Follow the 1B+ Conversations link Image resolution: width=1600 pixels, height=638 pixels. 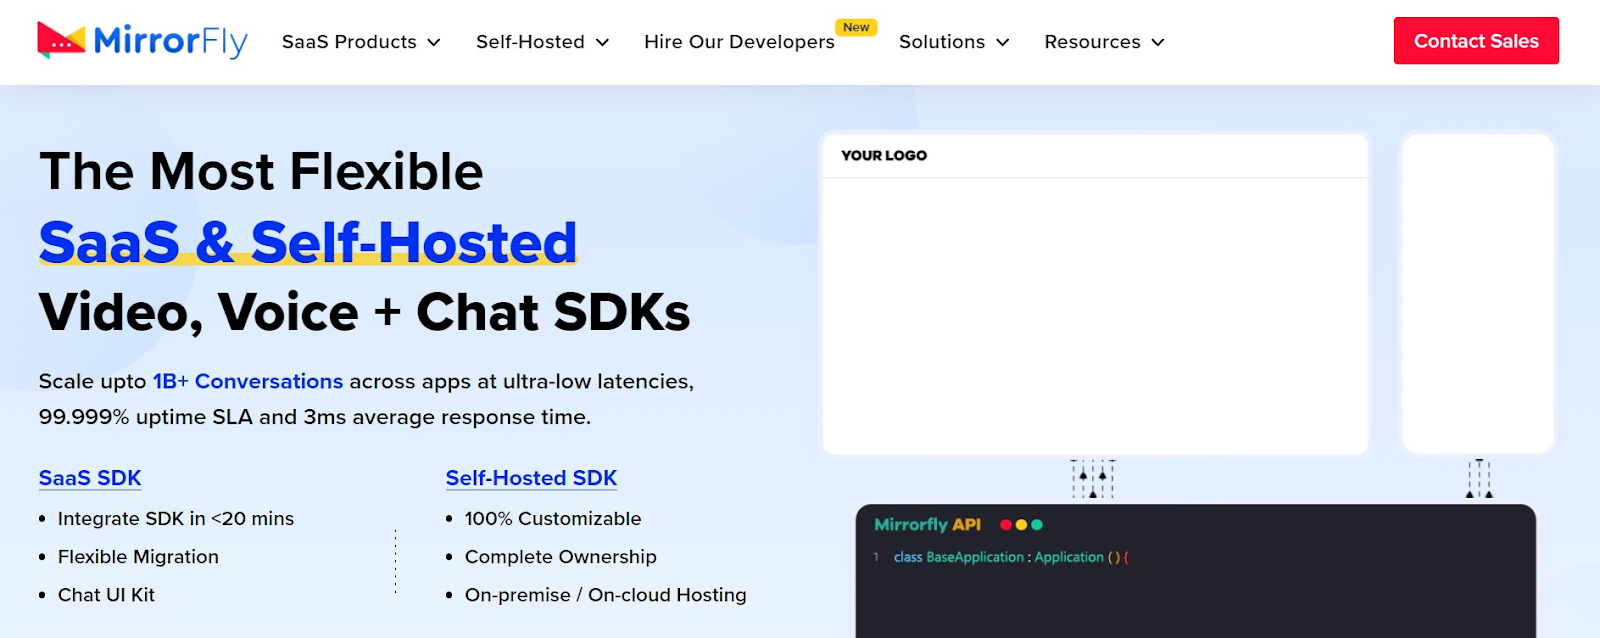coord(248,381)
